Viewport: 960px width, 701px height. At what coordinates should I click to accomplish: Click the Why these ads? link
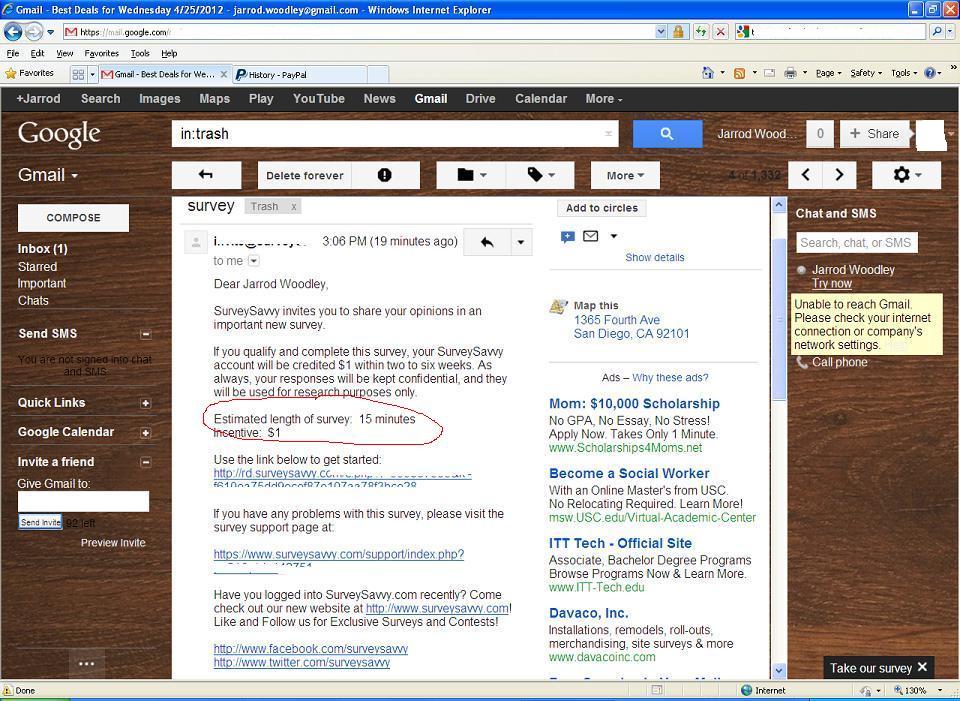point(670,378)
